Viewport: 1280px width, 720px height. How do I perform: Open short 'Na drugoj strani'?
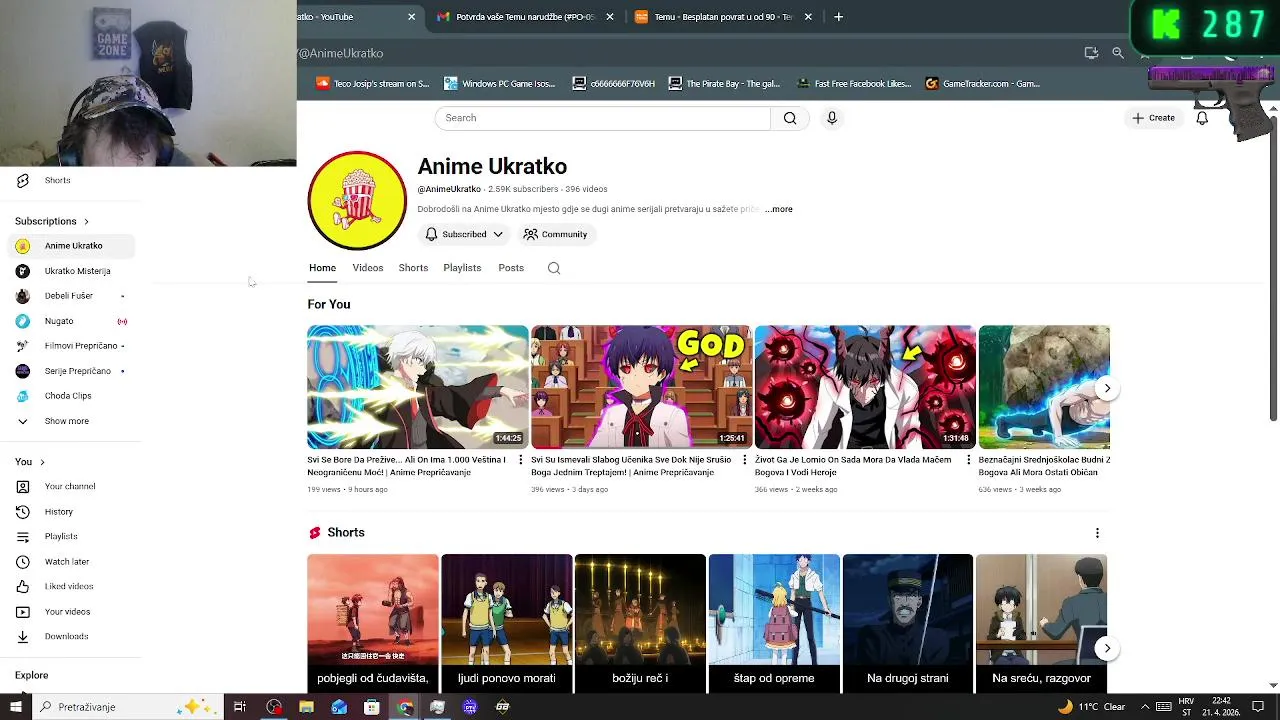tap(908, 622)
